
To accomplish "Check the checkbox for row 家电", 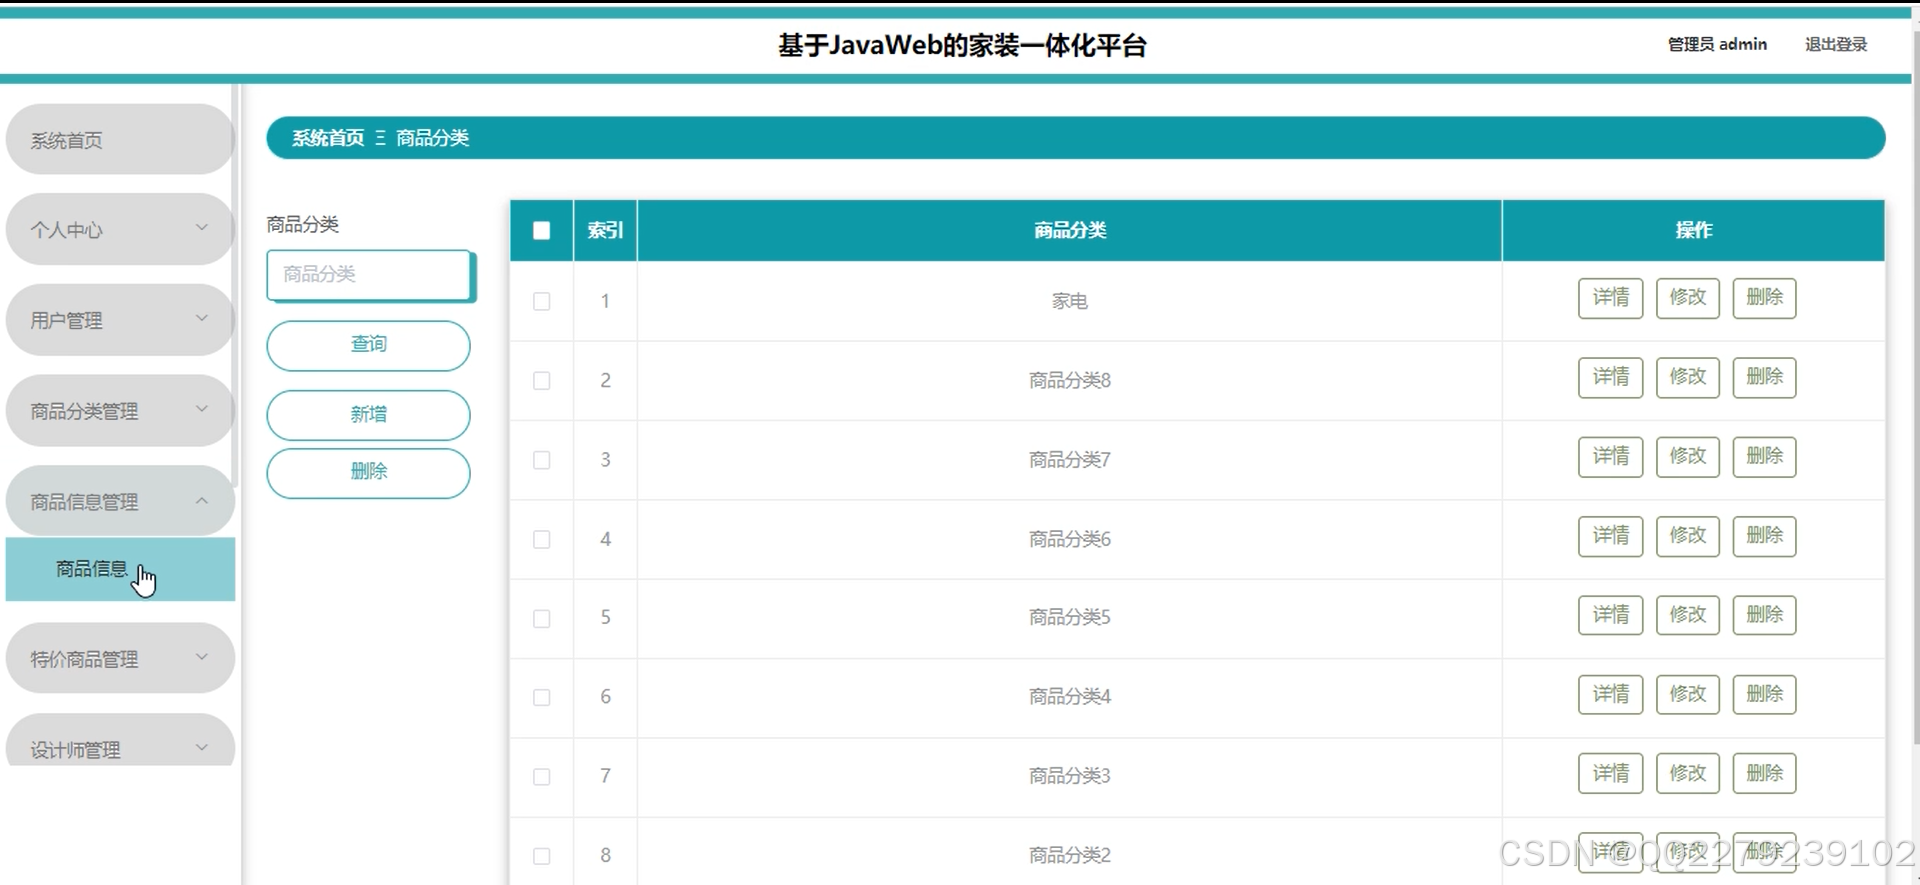I will [541, 301].
